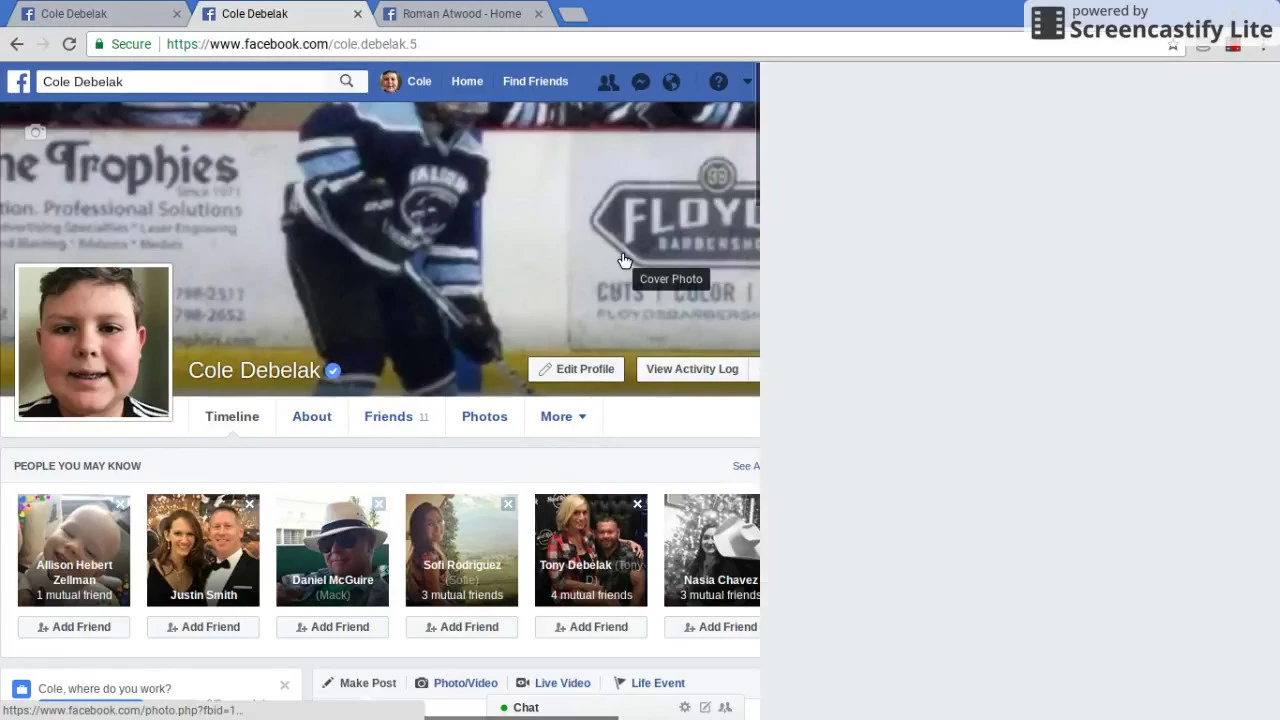Viewport: 1280px width, 720px height.
Task: Click the work briefcase icon
Action: (21, 689)
